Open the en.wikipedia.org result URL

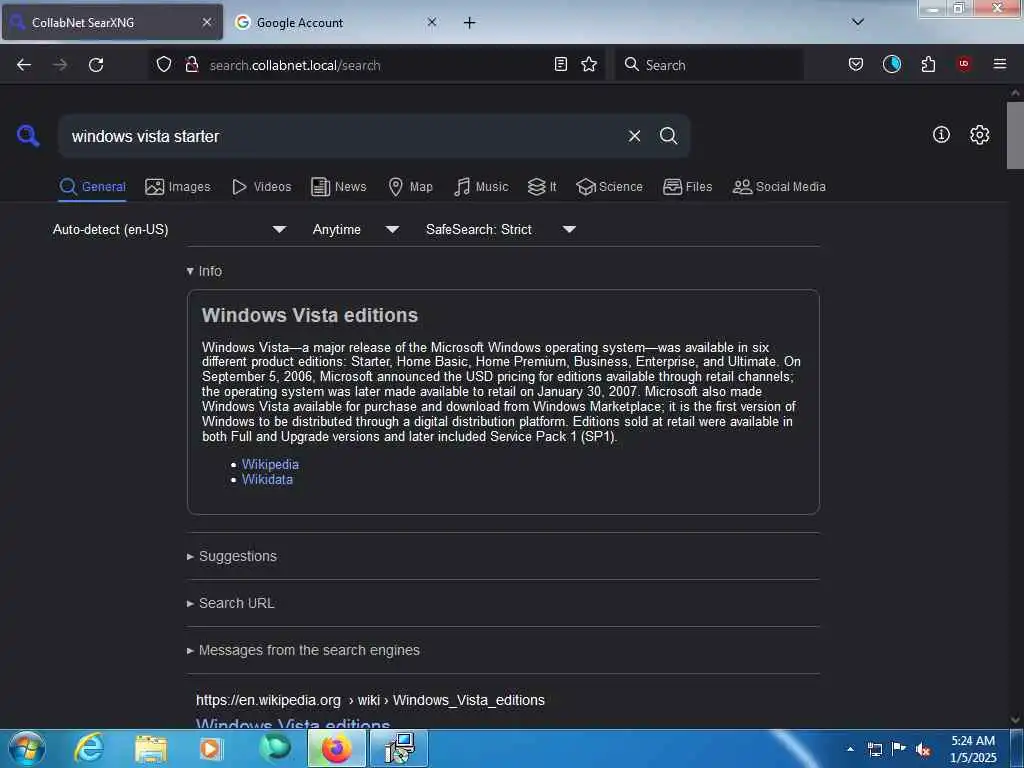point(370,700)
